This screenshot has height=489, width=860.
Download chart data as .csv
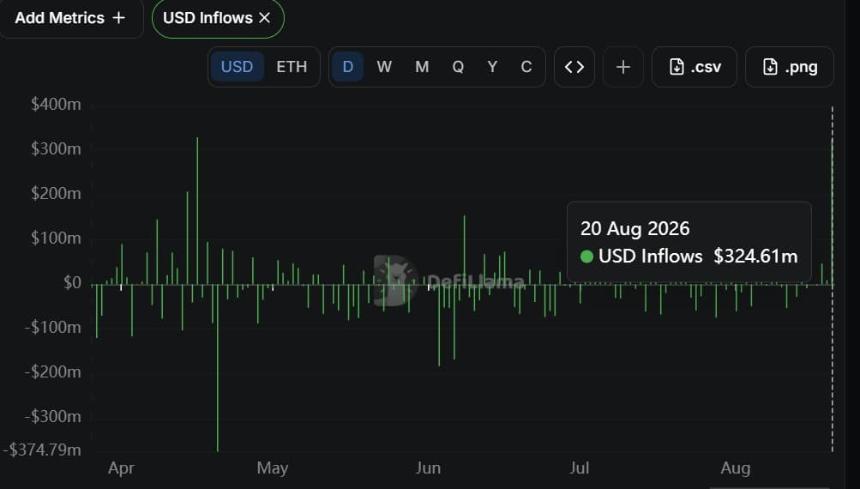click(694, 67)
